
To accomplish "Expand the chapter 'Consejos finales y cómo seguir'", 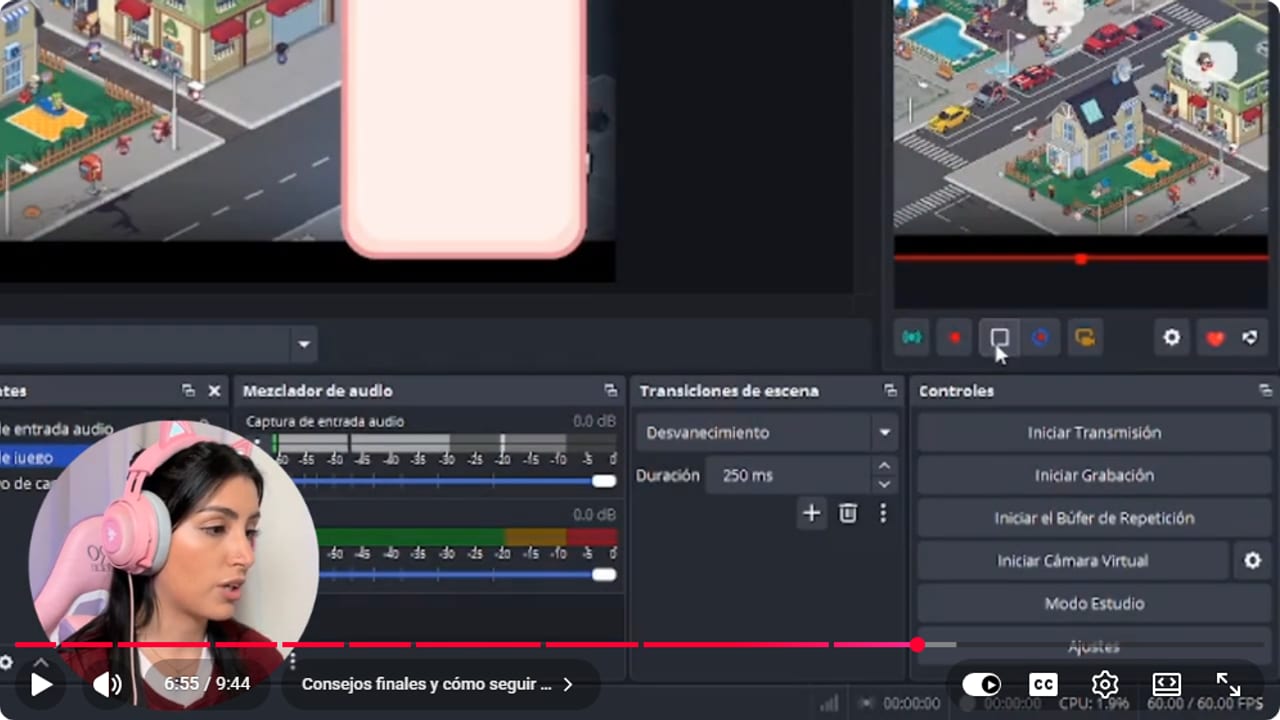I will [x=438, y=685].
